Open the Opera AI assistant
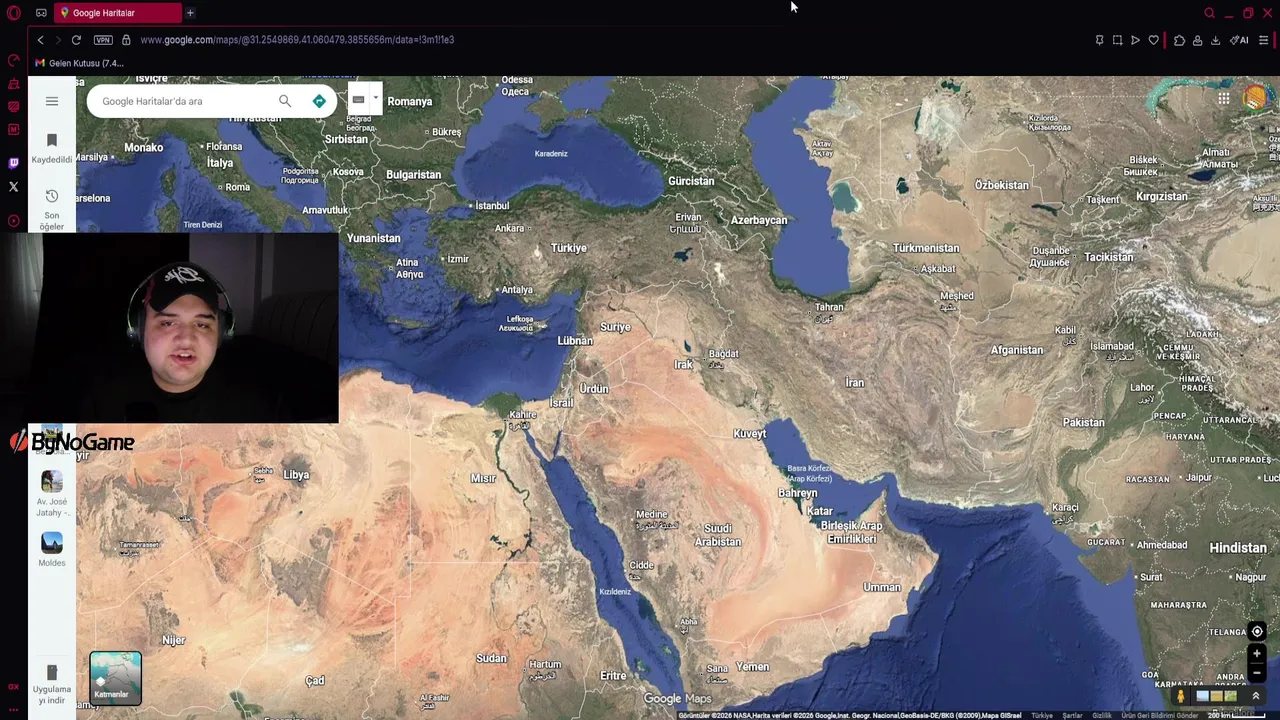The height and width of the screenshot is (720, 1280). pyautogui.click(x=1239, y=40)
